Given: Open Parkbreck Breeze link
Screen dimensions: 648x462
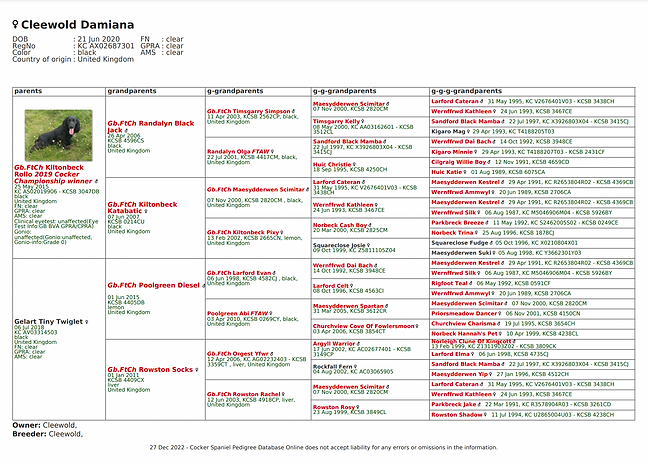Looking at the screenshot, I should click(x=455, y=223).
